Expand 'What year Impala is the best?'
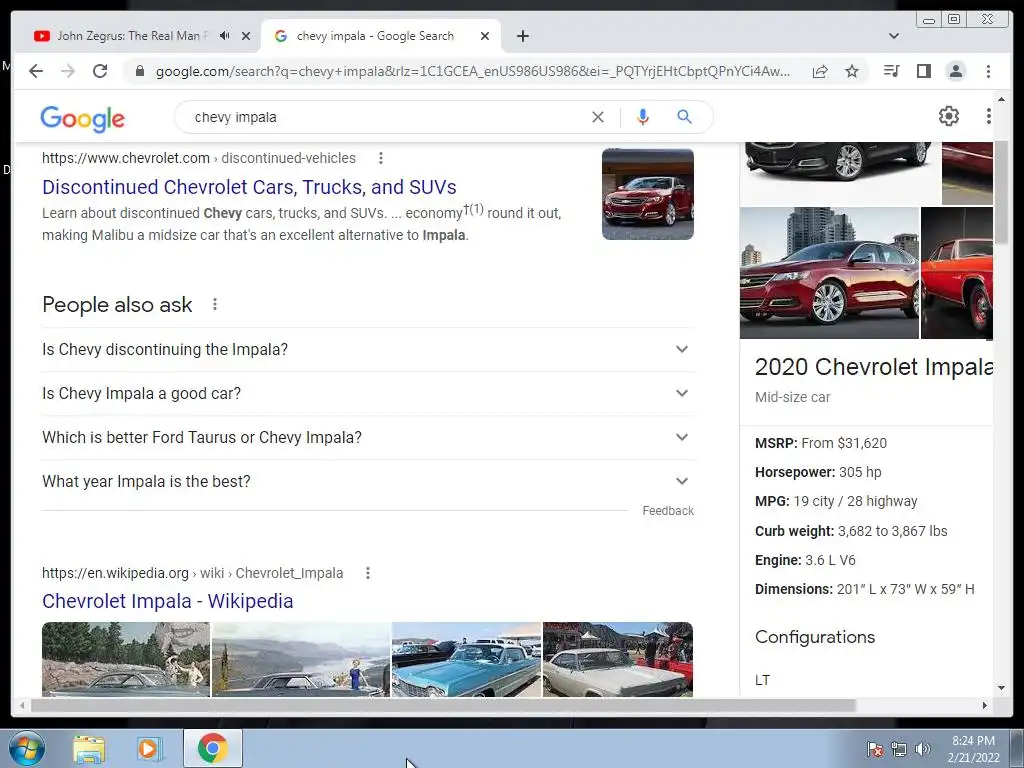This screenshot has height=768, width=1024. tap(368, 481)
